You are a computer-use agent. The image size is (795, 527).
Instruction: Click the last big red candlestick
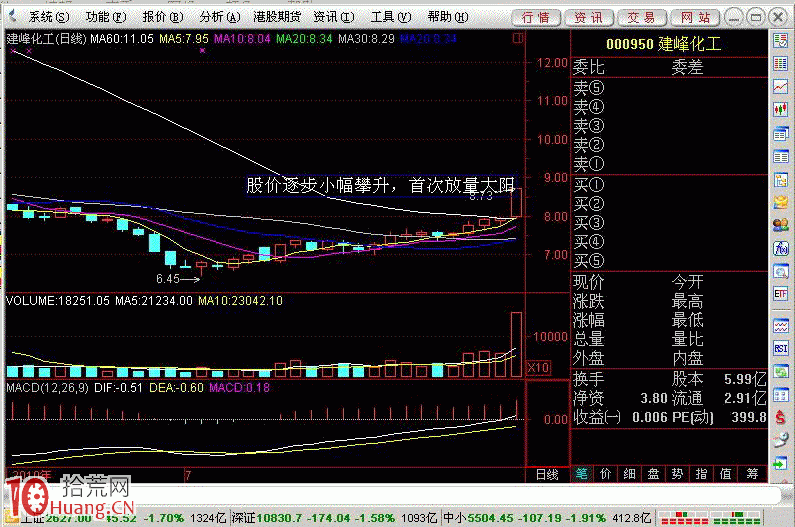coord(516,202)
